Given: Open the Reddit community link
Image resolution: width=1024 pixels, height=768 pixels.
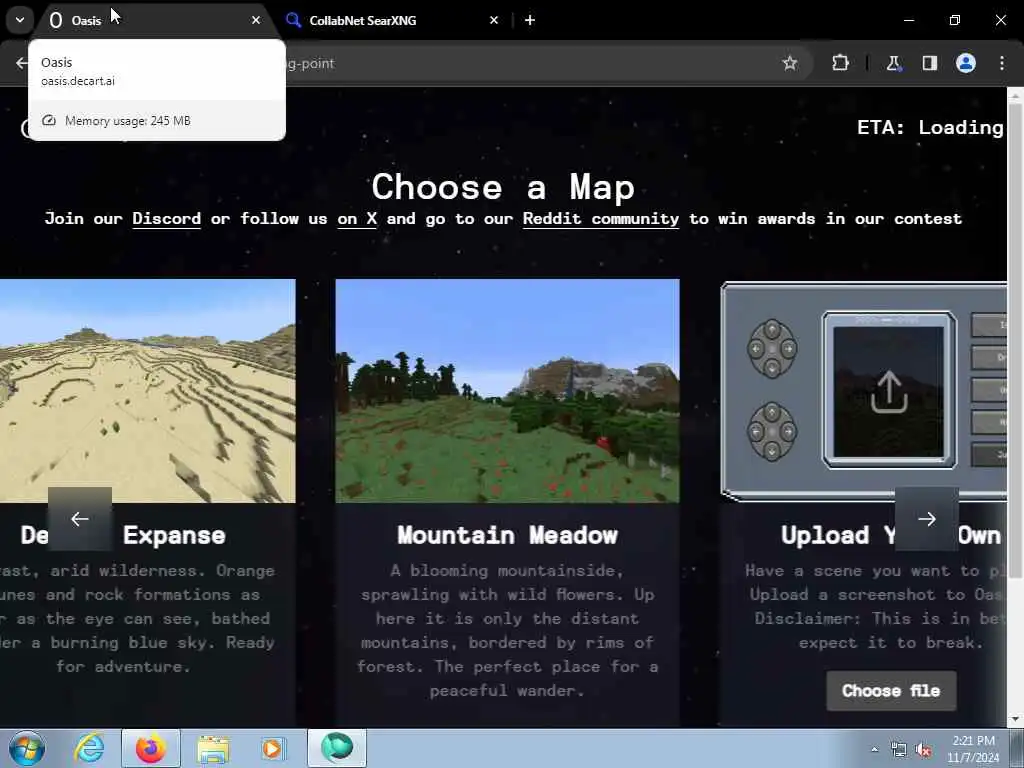Looking at the screenshot, I should (601, 219).
